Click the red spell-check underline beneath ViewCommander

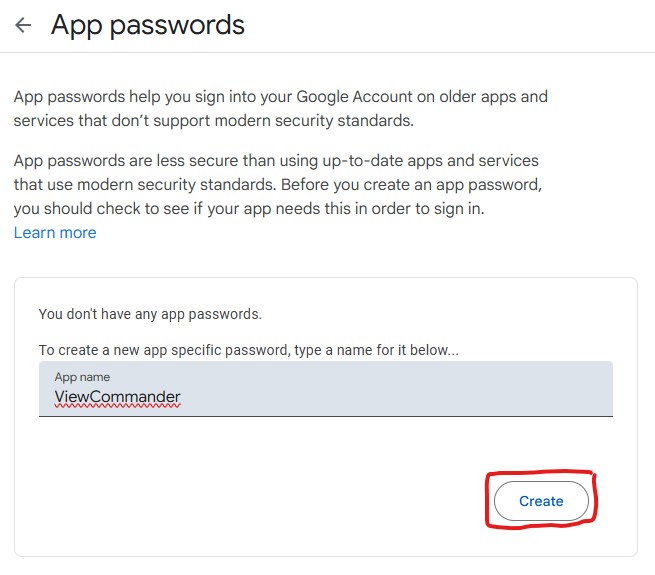click(117, 407)
